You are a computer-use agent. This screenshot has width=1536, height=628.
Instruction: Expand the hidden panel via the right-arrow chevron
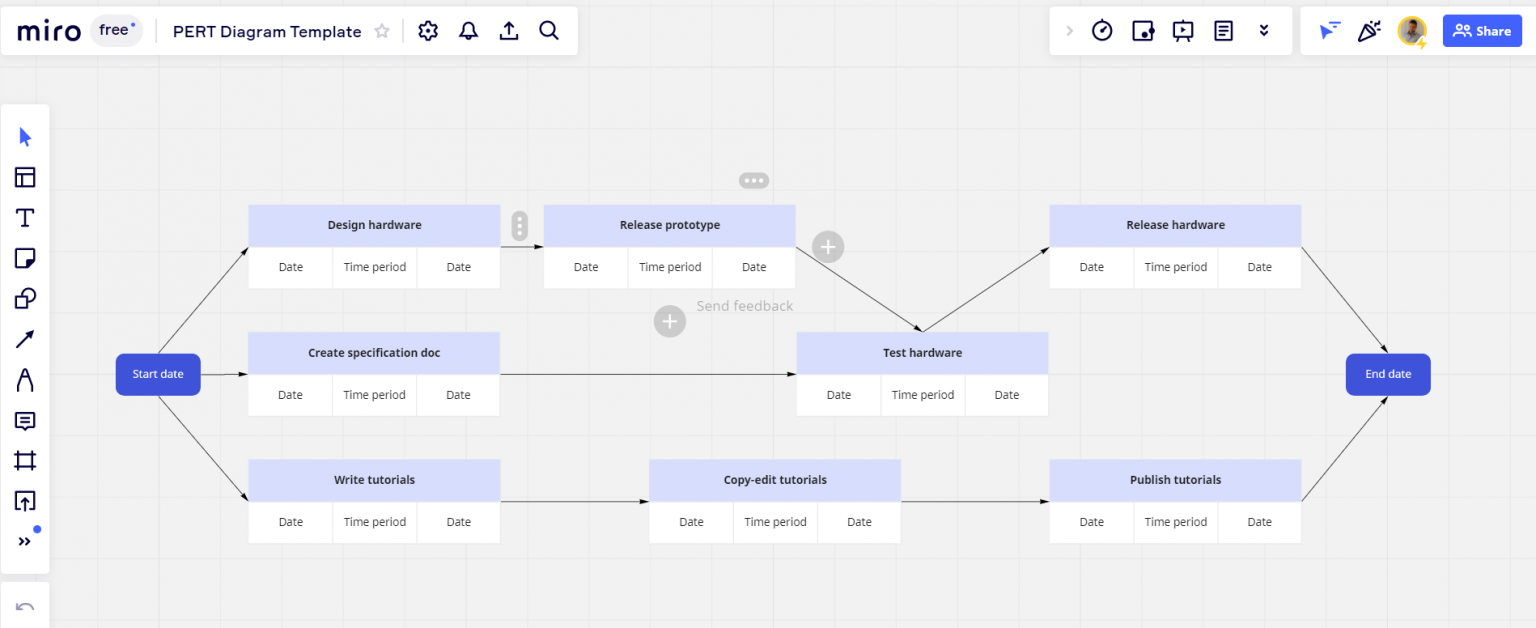point(1069,30)
